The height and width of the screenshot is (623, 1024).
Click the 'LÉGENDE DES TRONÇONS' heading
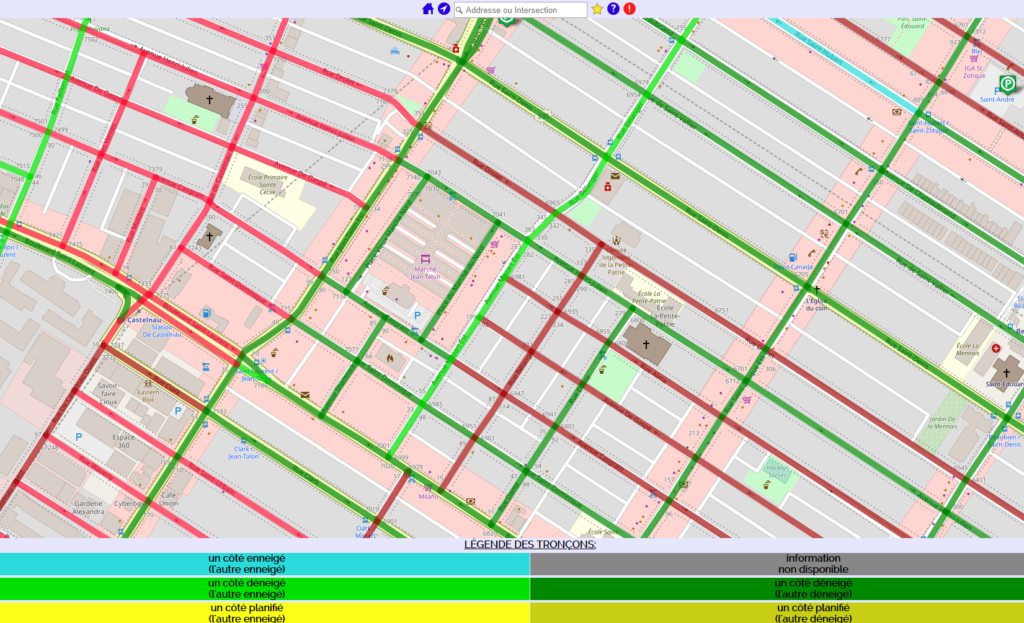(530, 545)
